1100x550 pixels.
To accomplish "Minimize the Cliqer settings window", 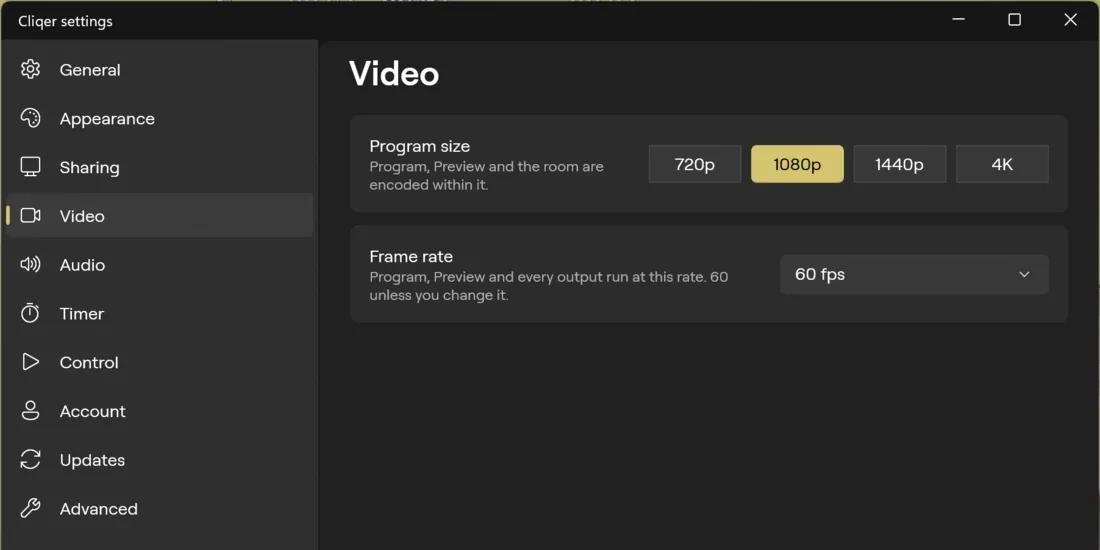I will 958,20.
